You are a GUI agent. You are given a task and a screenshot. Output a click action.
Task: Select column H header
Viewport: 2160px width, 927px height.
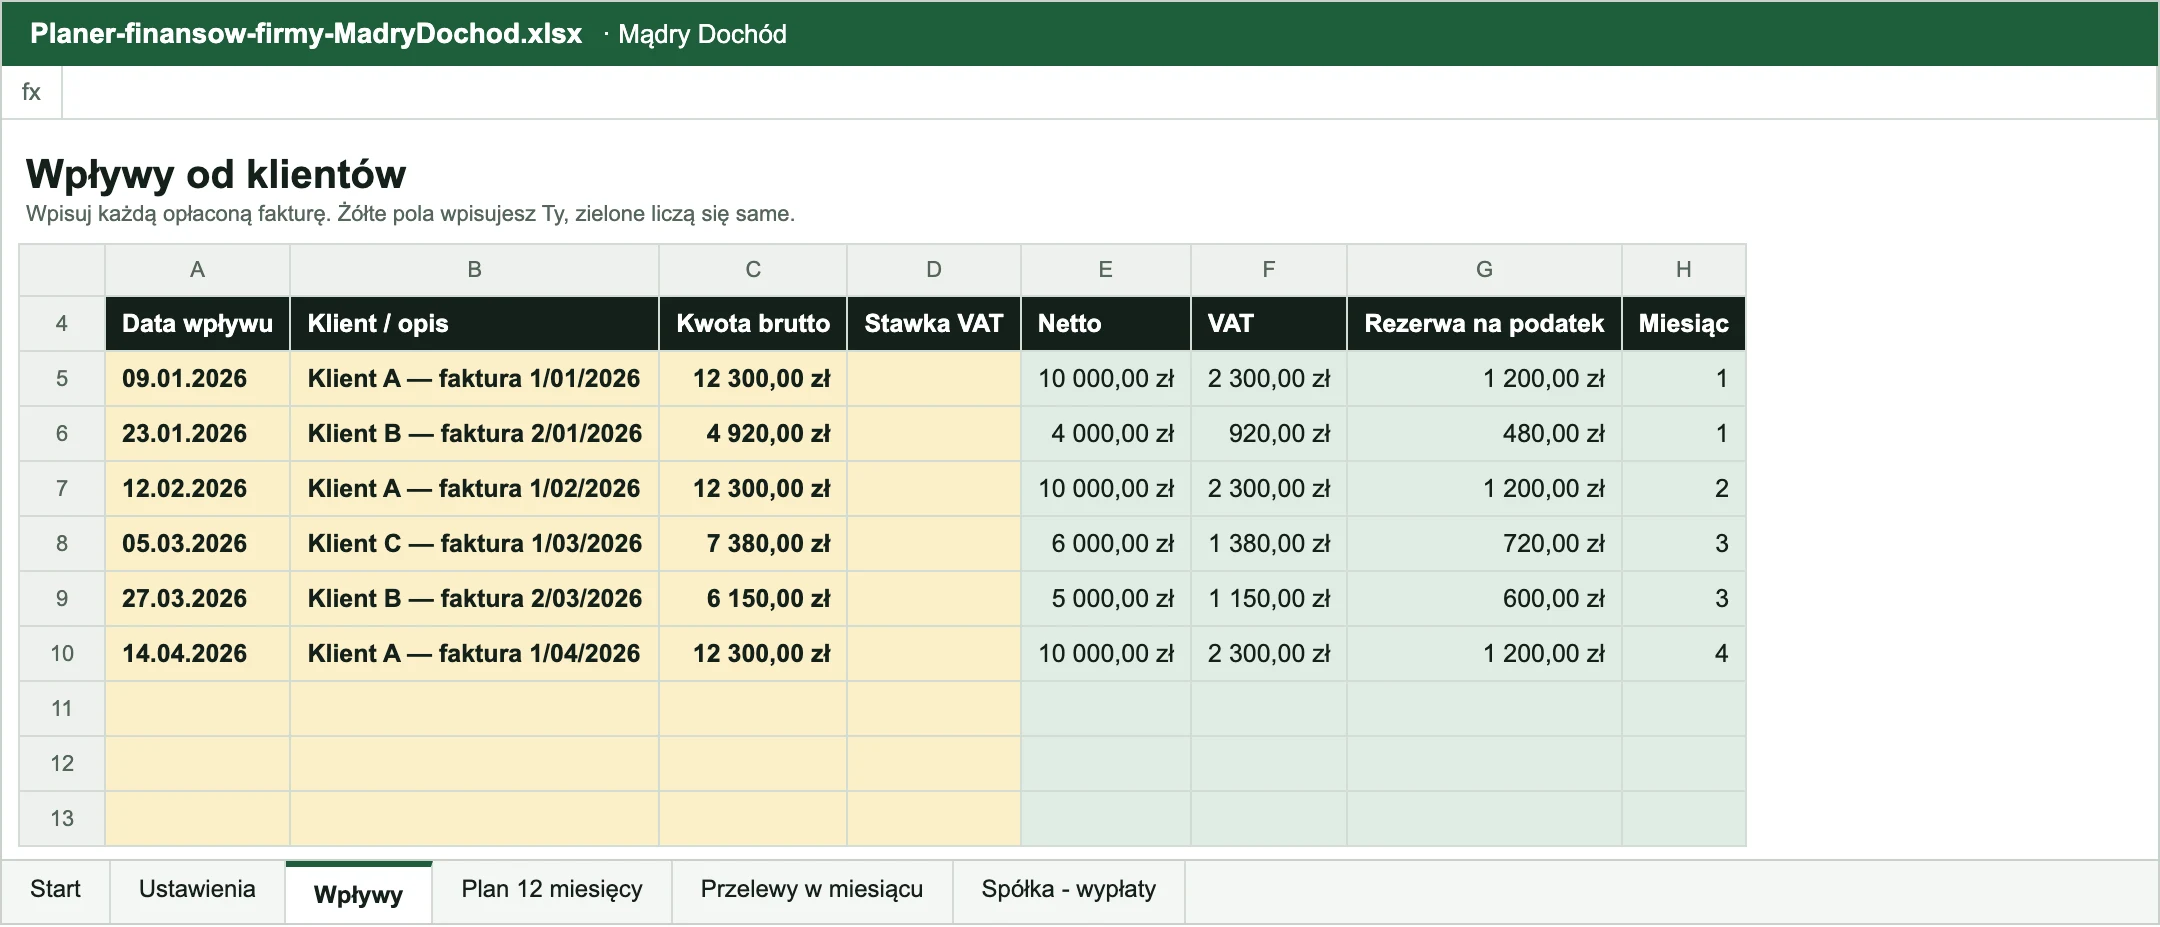click(1684, 269)
